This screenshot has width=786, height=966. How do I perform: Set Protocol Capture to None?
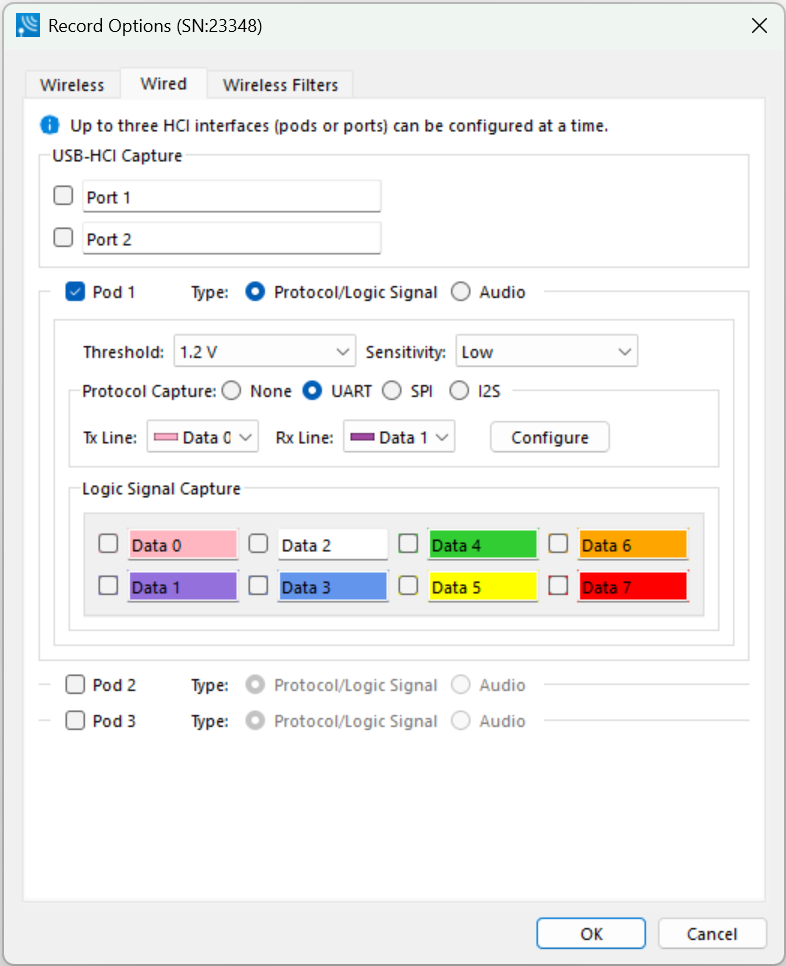pos(232,391)
